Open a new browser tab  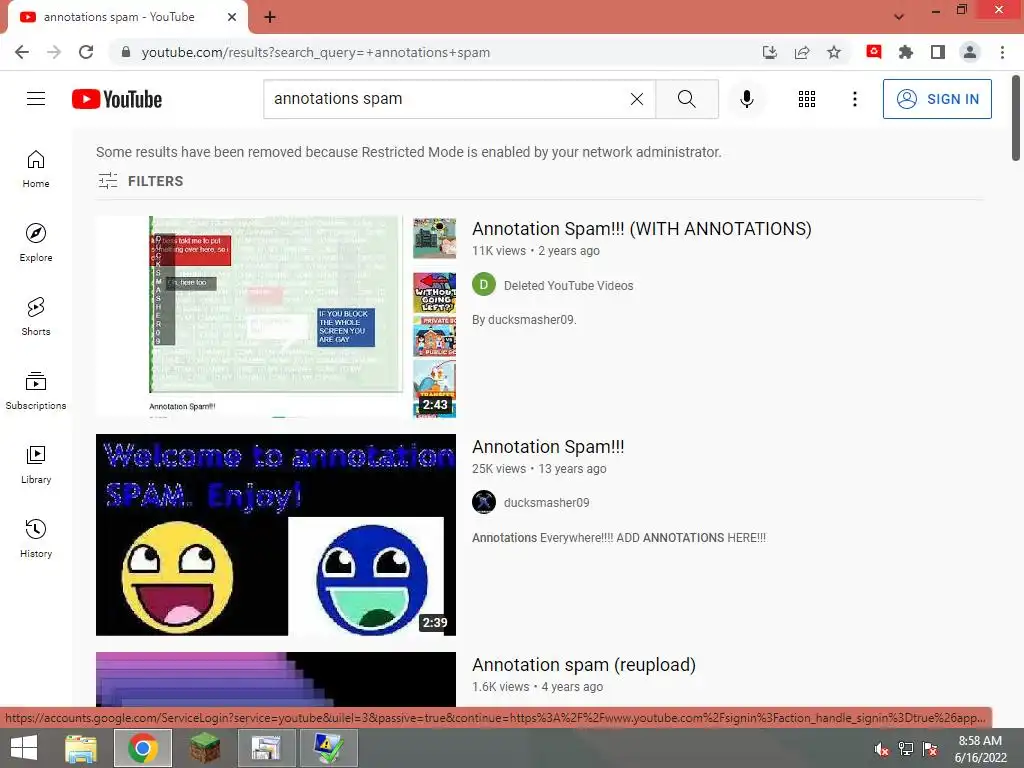(x=270, y=17)
